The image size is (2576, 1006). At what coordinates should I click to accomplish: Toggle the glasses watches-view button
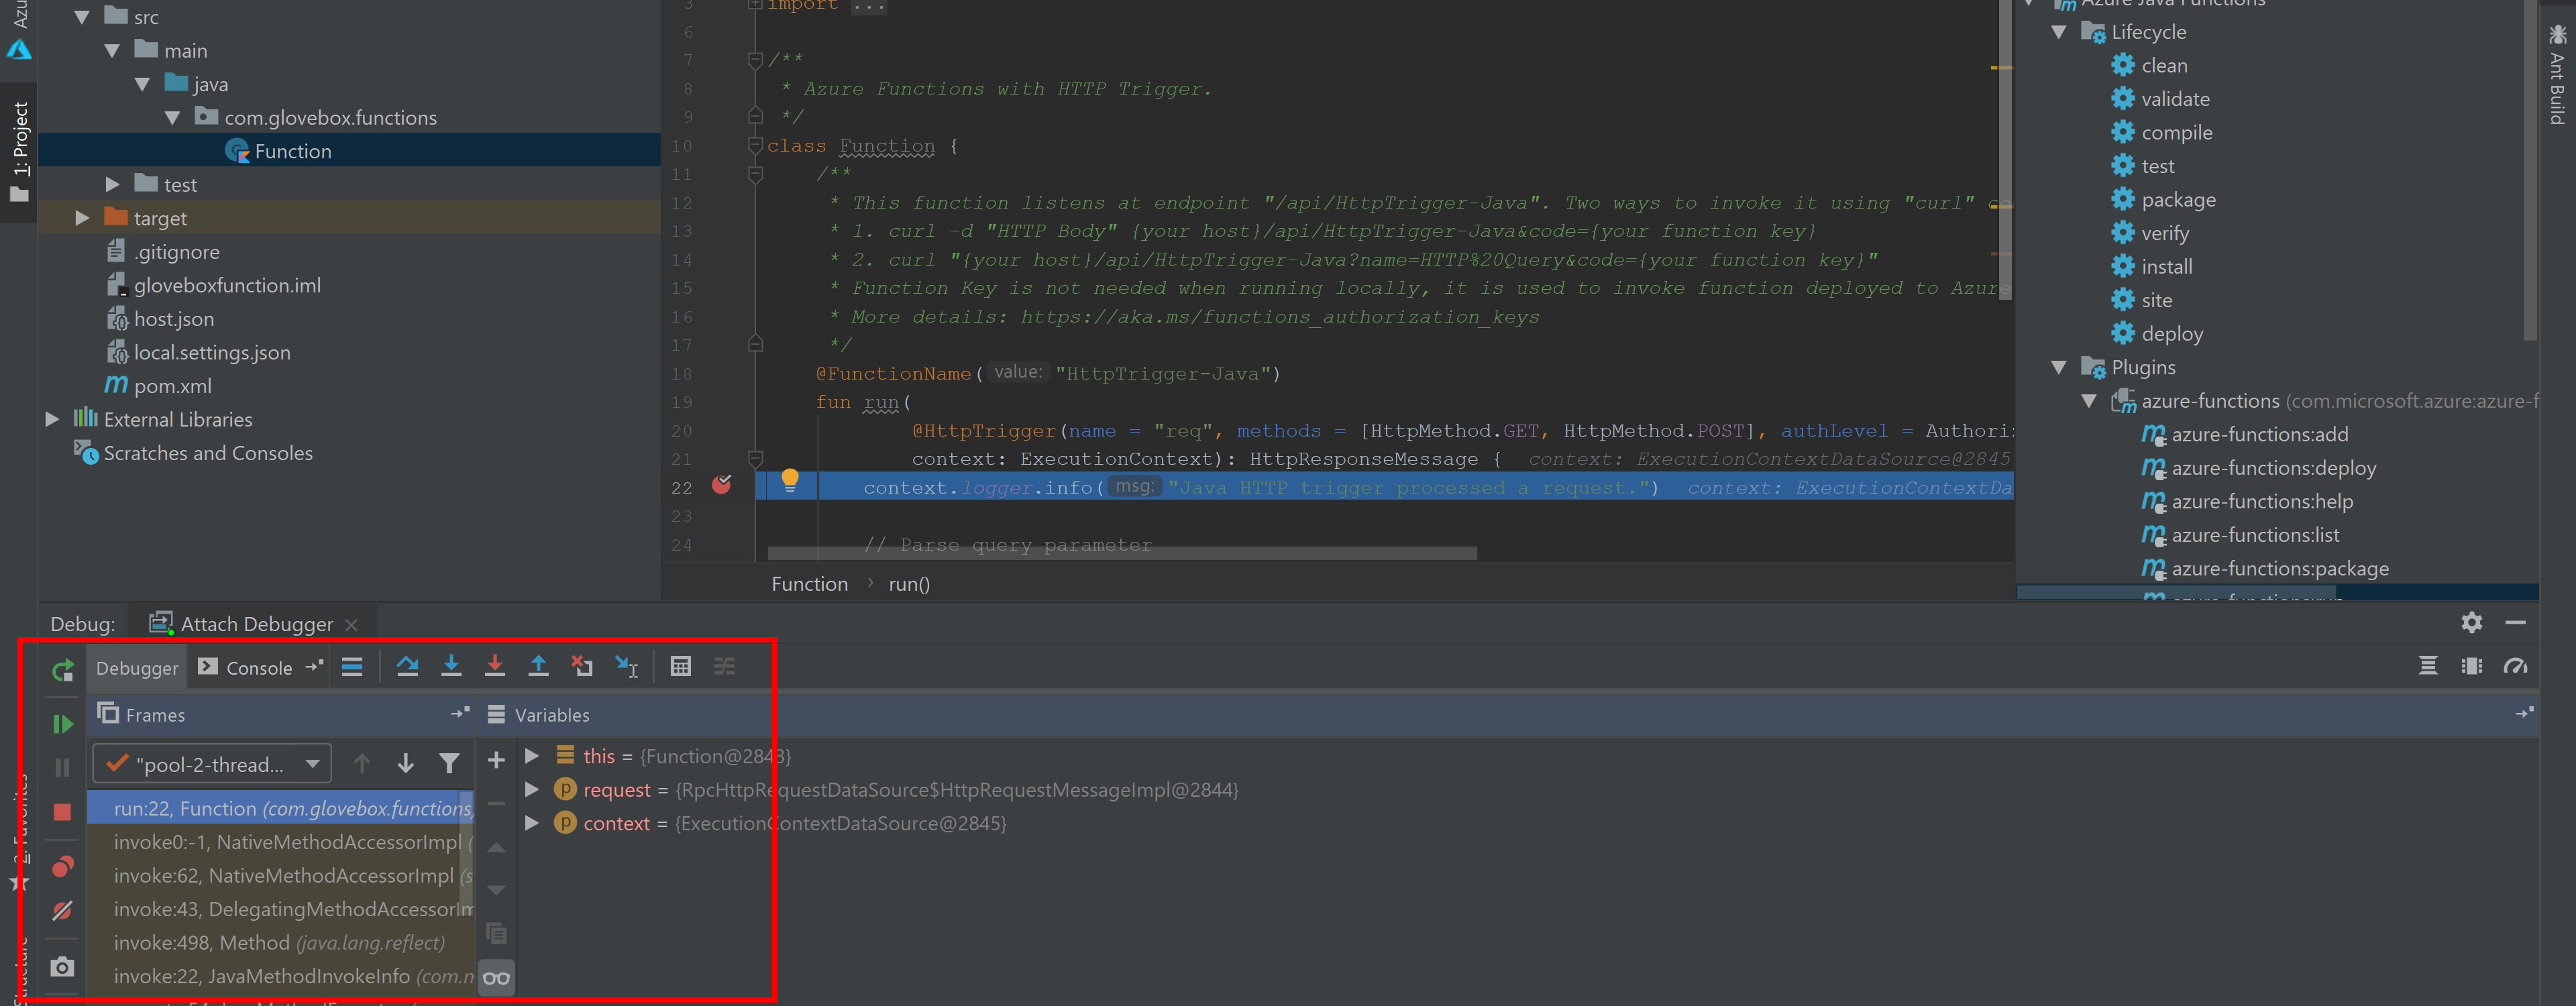tap(496, 977)
